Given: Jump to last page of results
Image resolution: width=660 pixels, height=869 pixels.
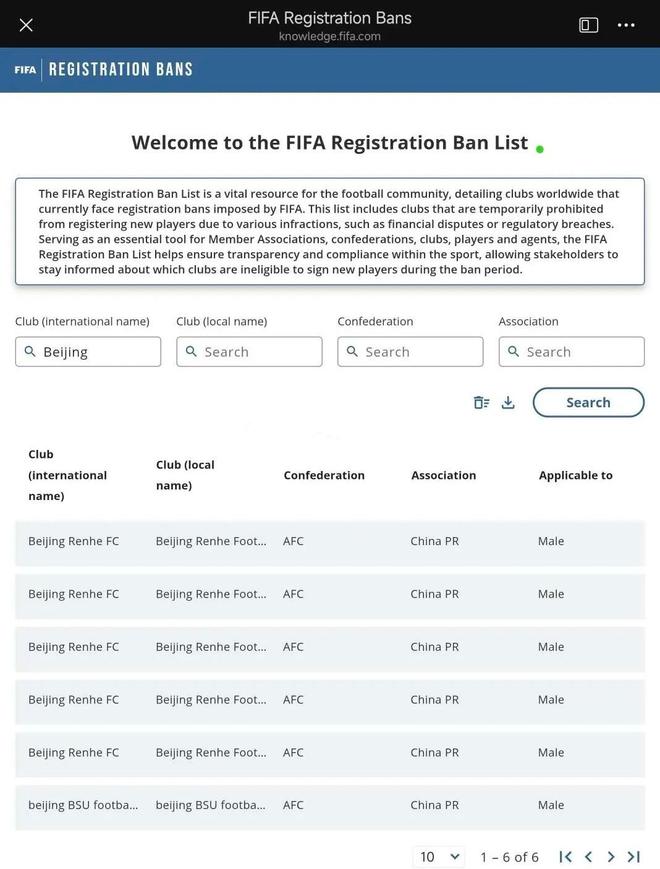Looking at the screenshot, I should pos(633,857).
